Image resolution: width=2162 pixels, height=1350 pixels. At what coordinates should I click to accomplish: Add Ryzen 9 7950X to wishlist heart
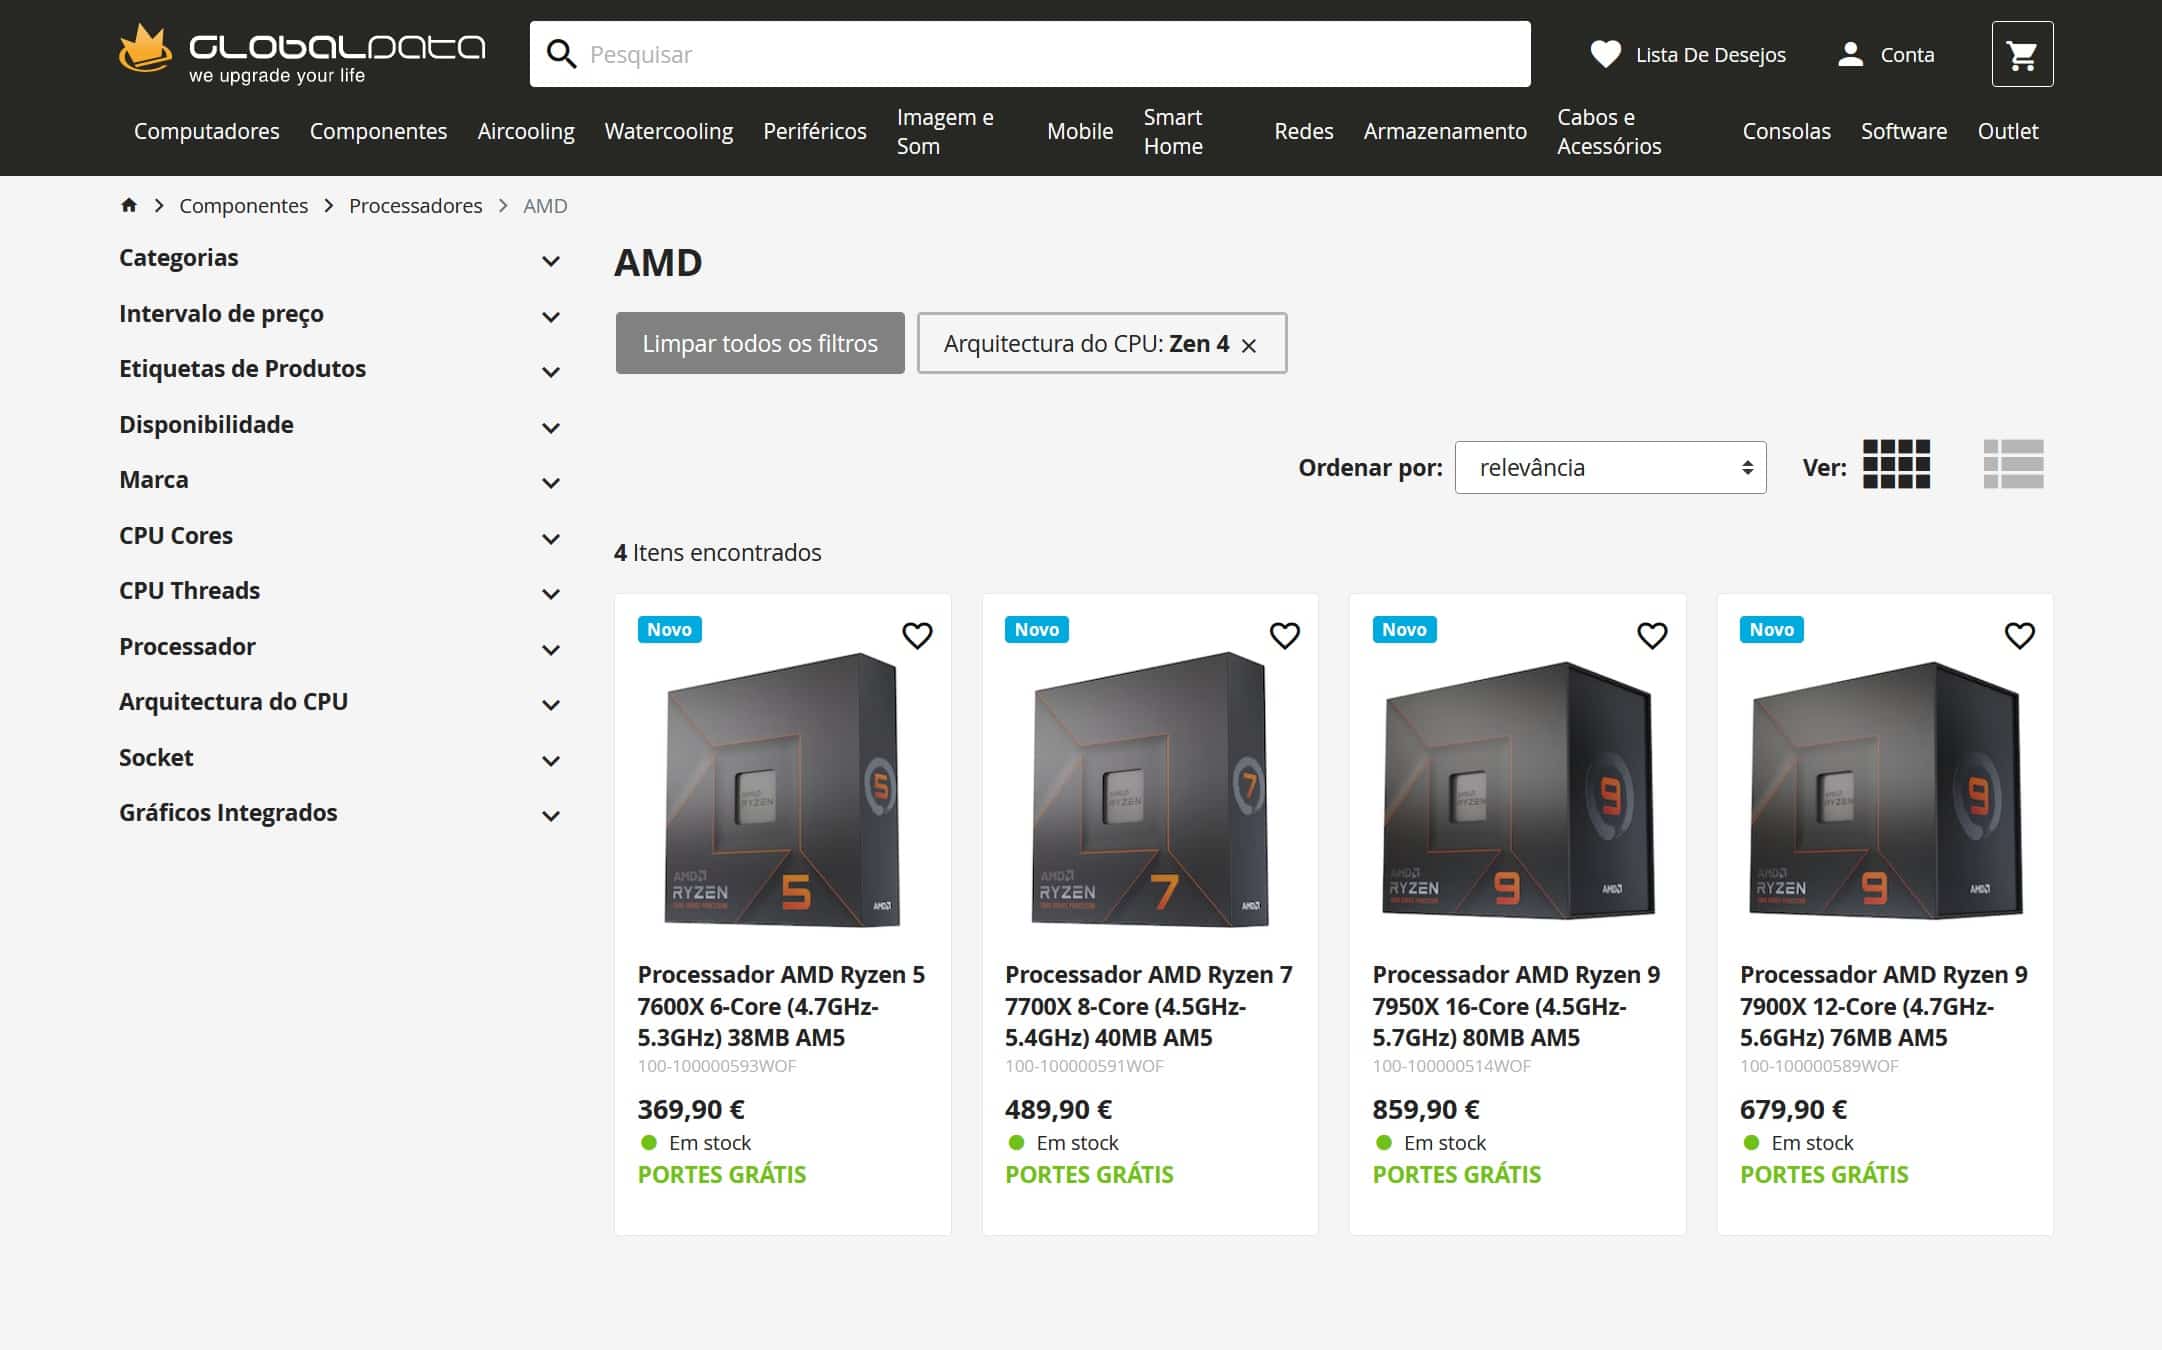coord(1652,635)
